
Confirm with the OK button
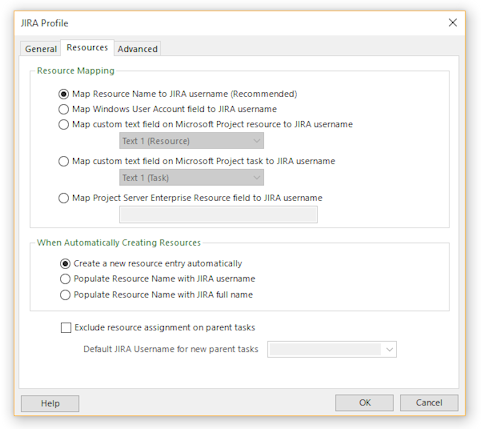364,403
